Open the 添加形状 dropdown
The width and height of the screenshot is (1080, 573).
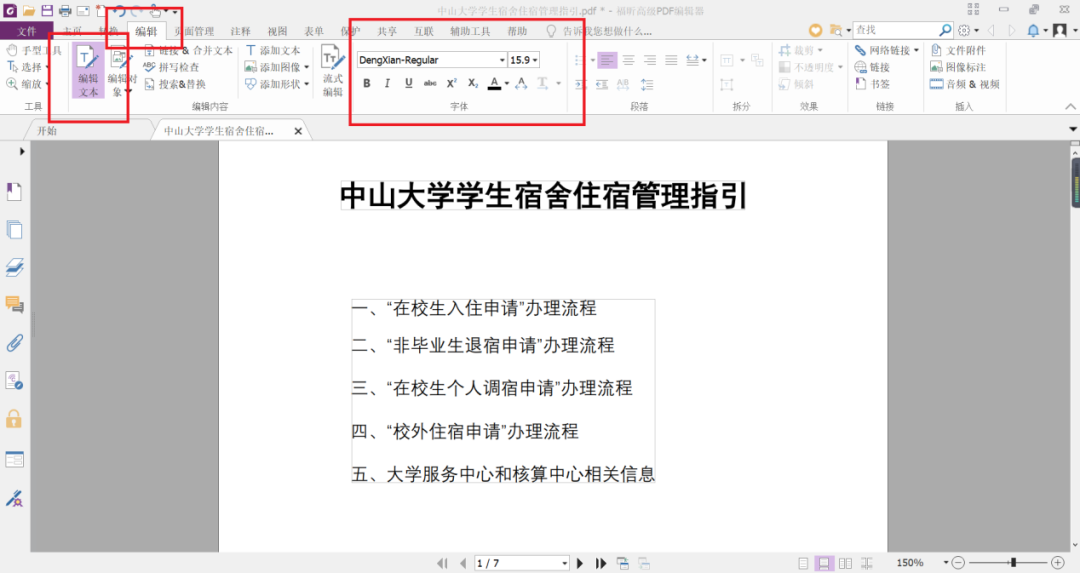click(307, 84)
